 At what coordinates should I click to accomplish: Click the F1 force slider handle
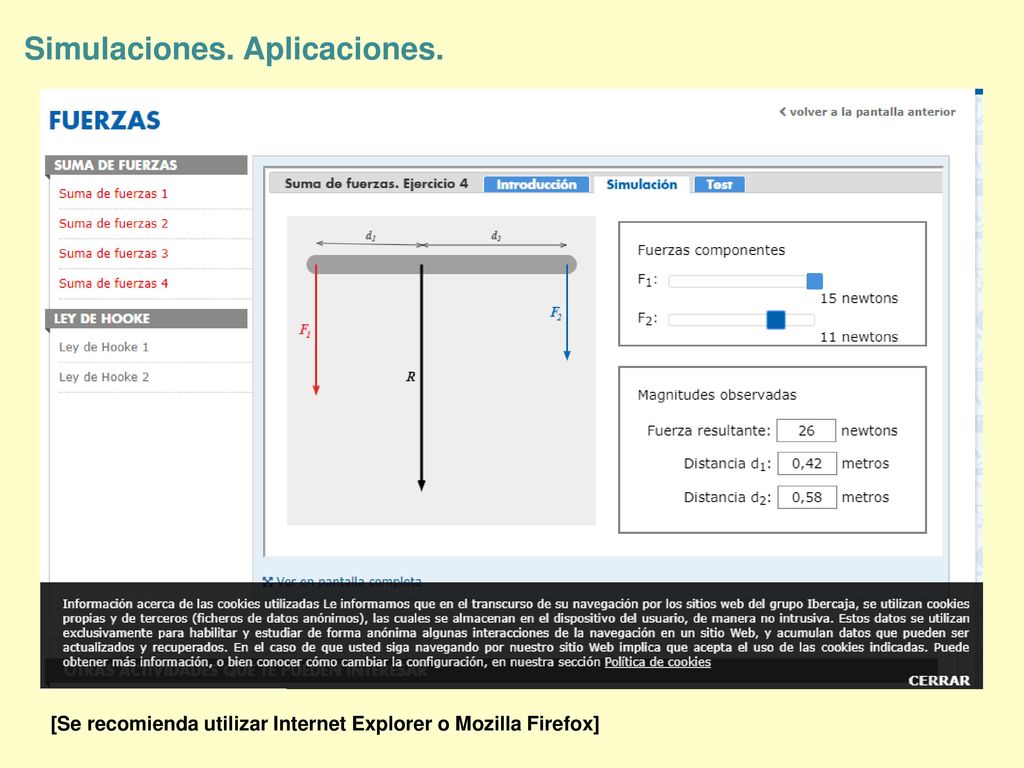click(814, 281)
